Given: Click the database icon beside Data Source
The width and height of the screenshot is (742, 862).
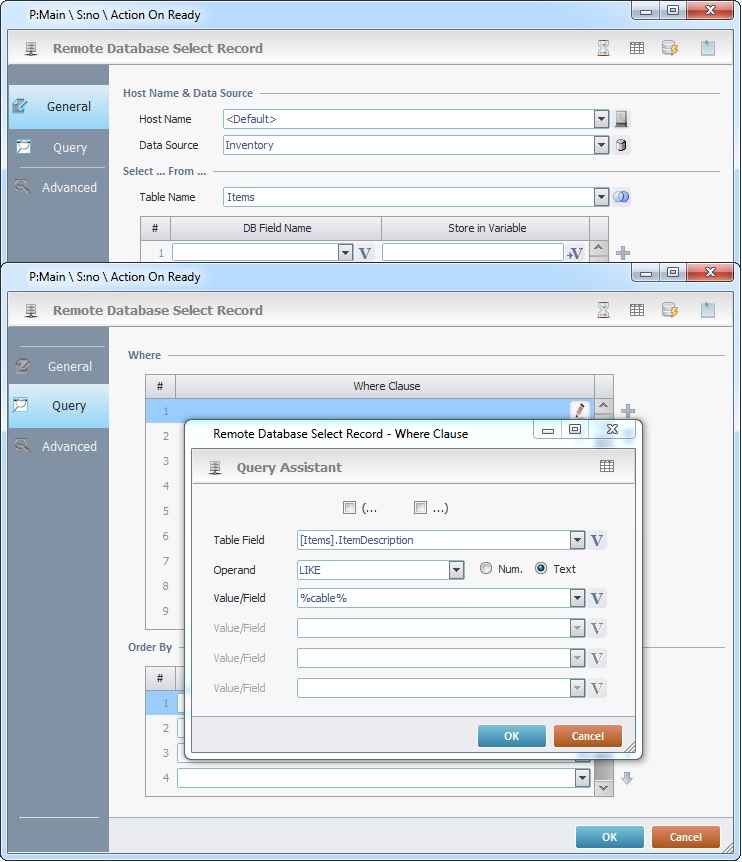Looking at the screenshot, I should (621, 145).
